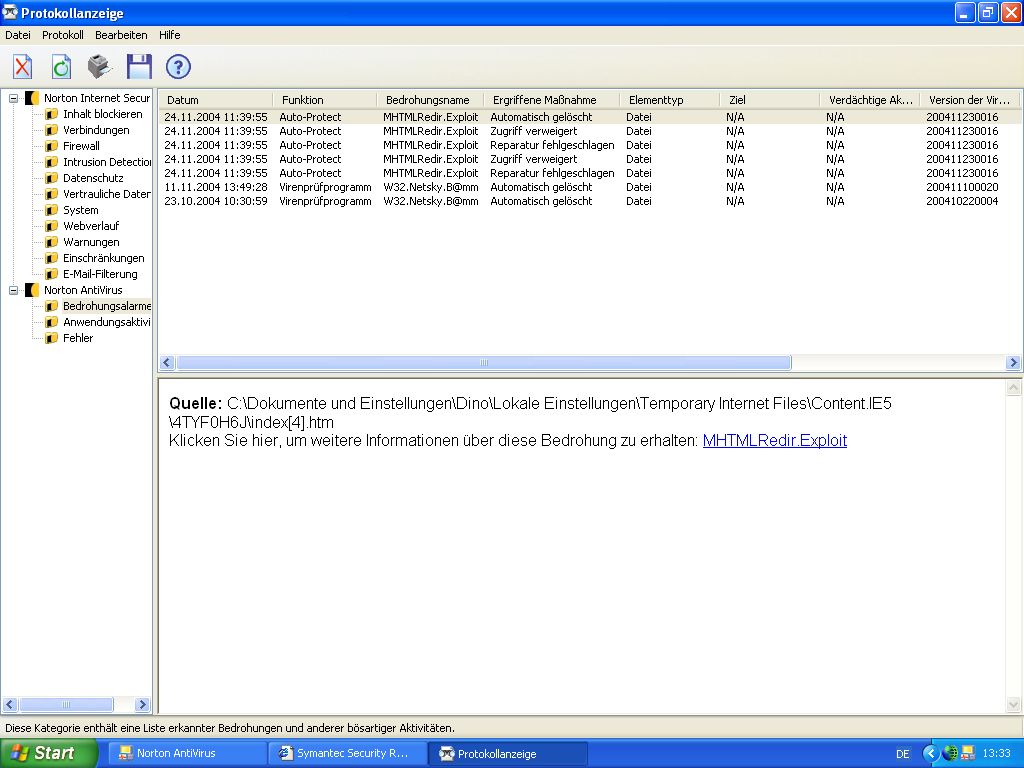Select the W32.Netsky.B@mm row dated 11.11.2004

590,187
